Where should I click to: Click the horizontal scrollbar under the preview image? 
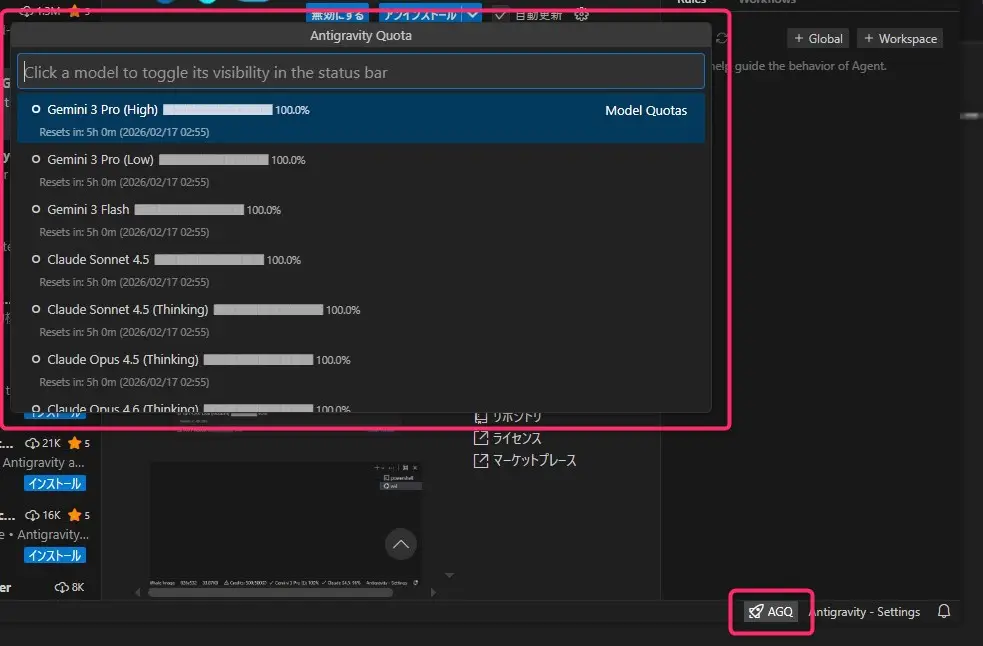click(270, 592)
